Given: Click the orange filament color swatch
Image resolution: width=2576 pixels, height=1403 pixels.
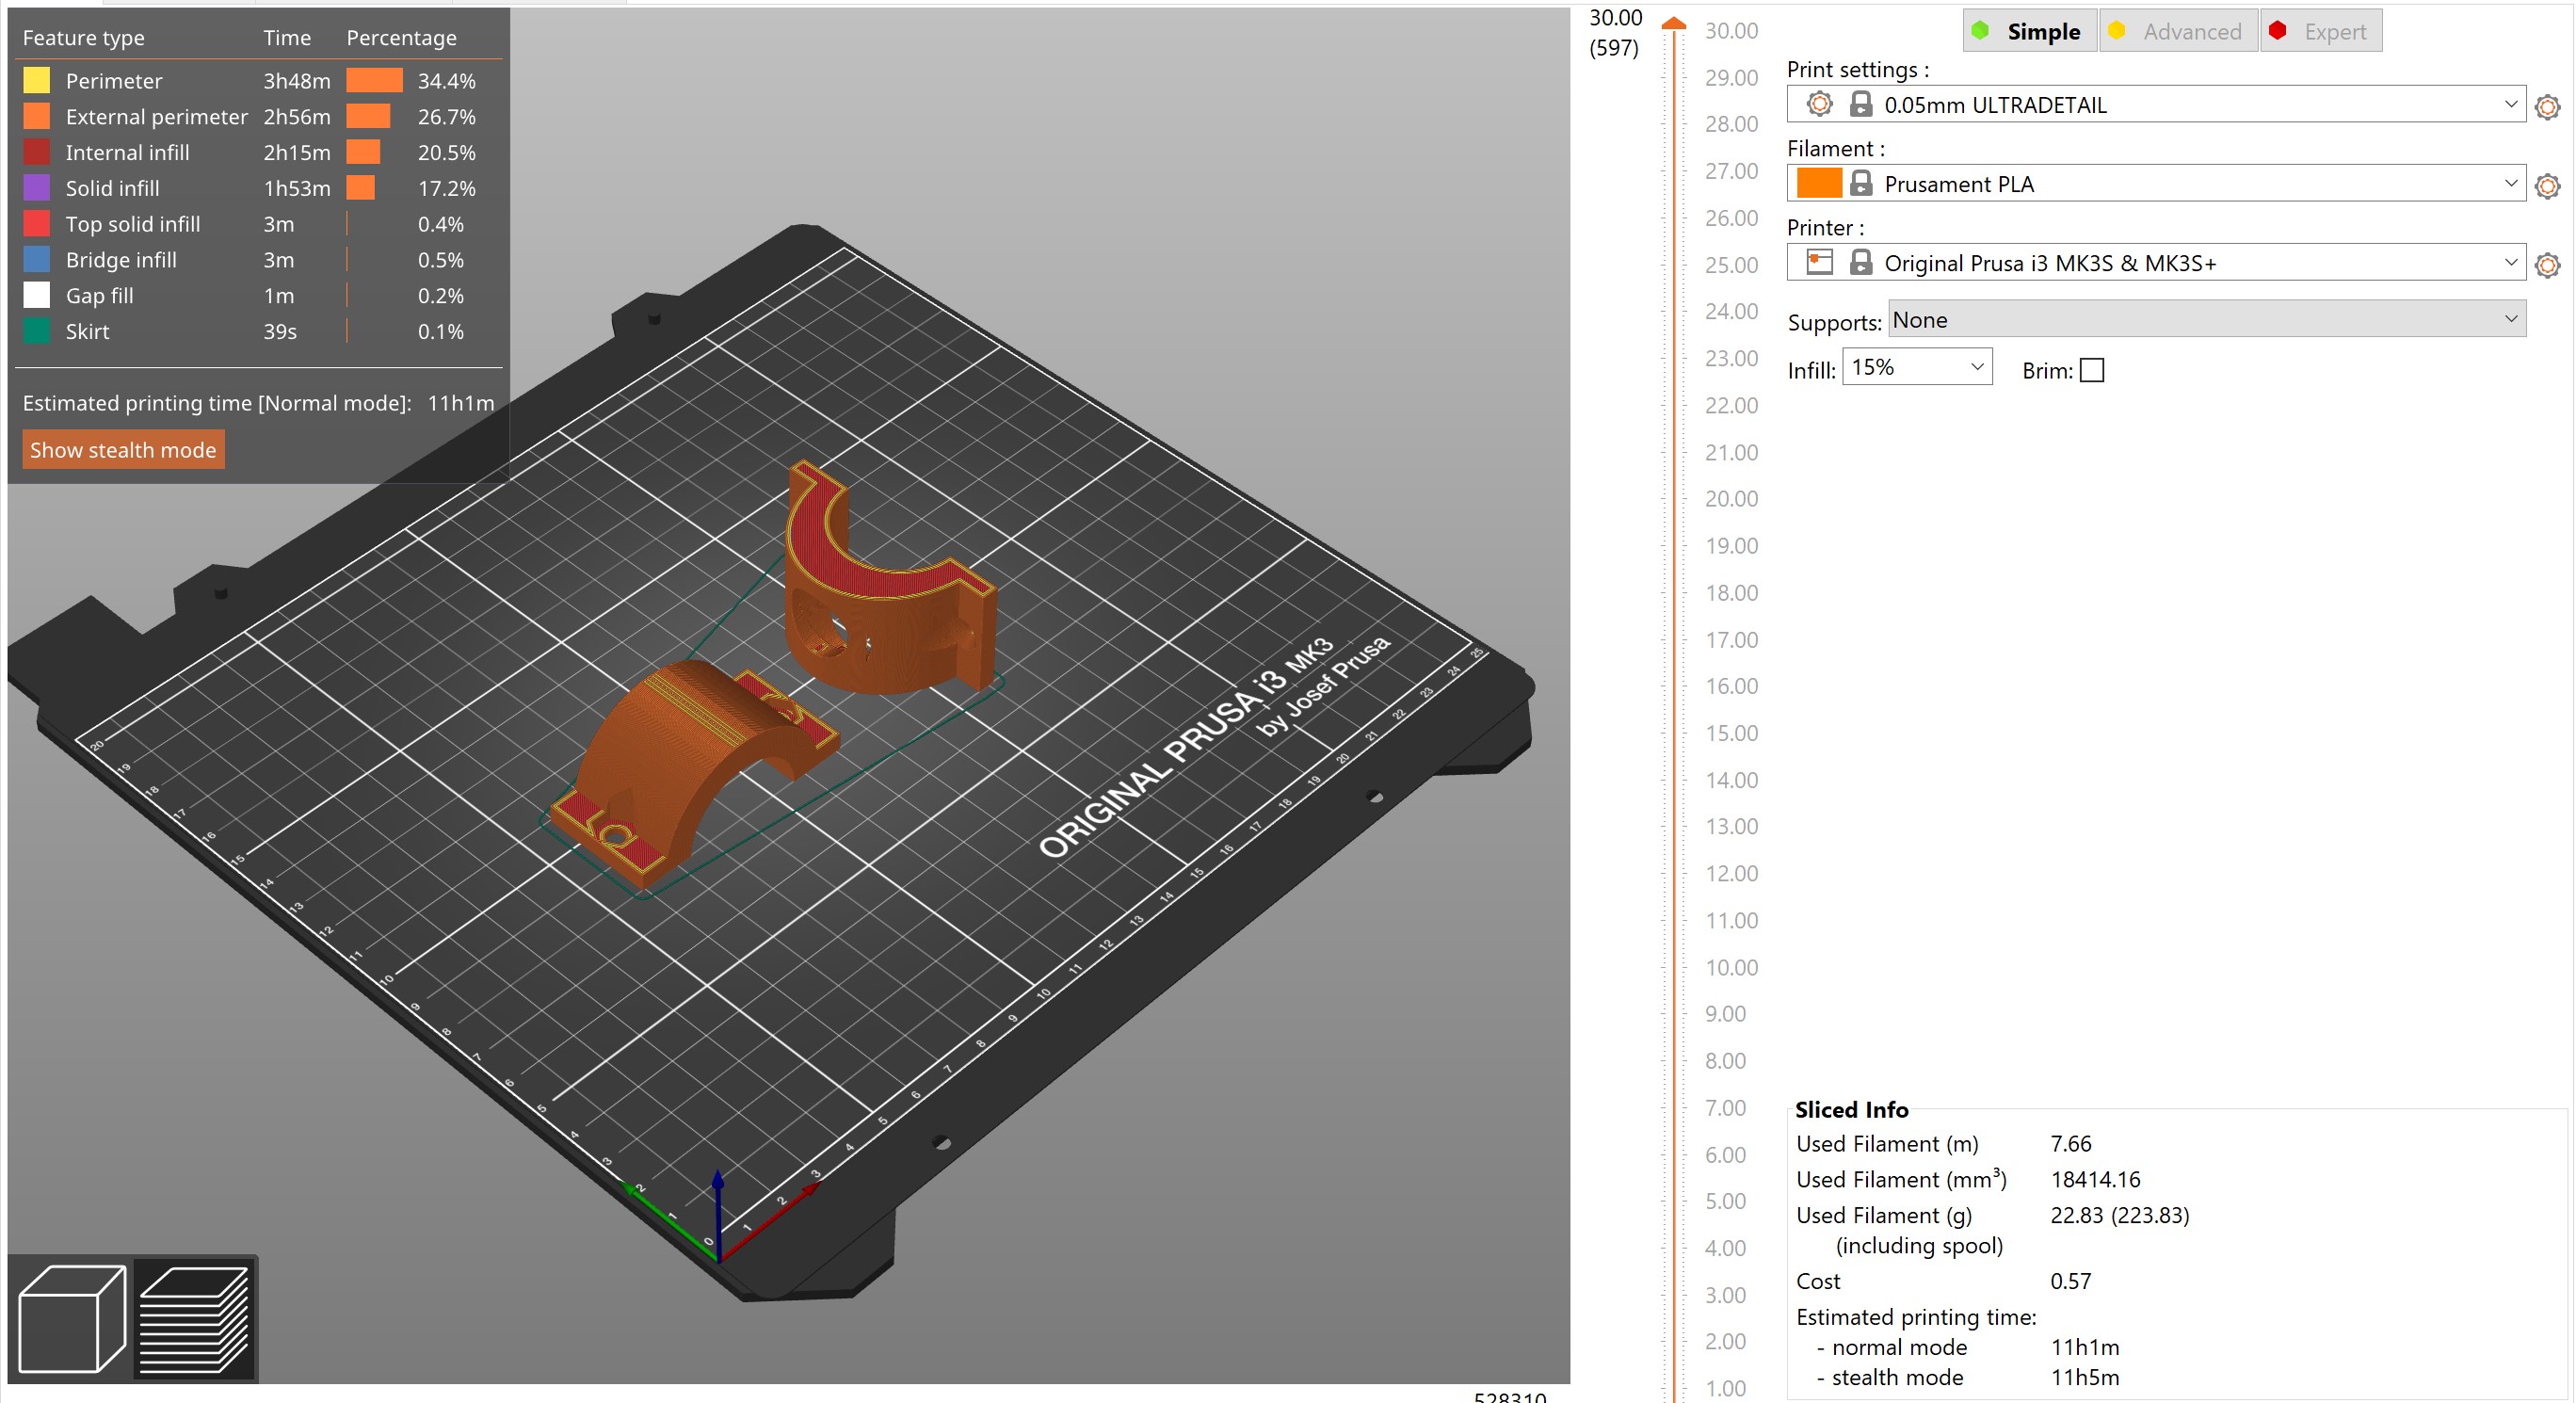Looking at the screenshot, I should (1819, 183).
